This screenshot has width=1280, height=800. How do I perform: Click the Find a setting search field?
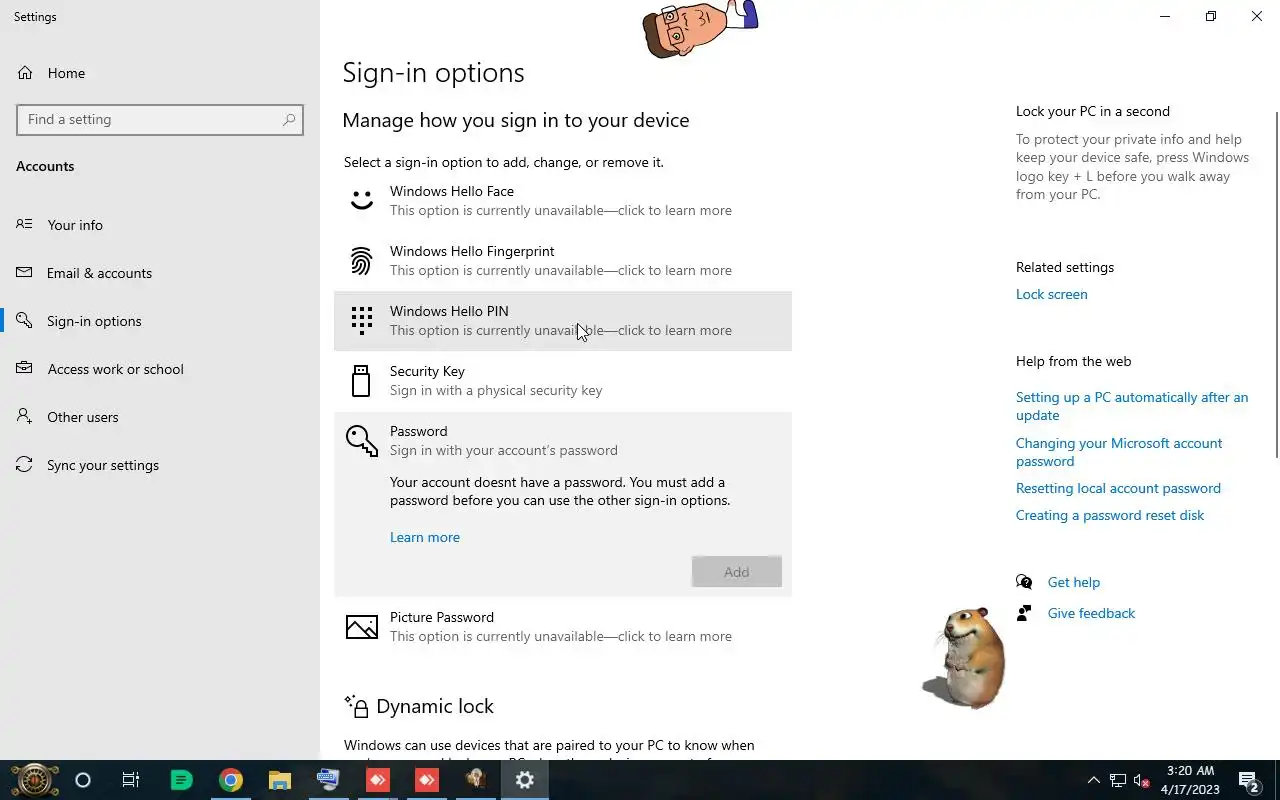[x=160, y=119]
